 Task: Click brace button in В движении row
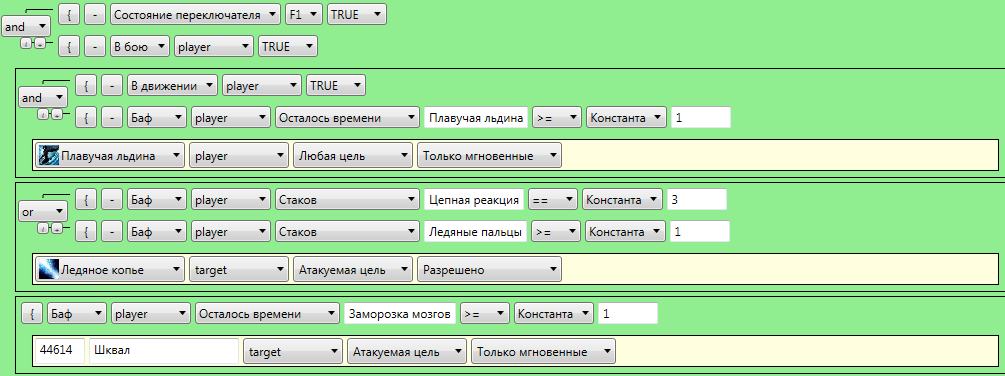tap(86, 85)
